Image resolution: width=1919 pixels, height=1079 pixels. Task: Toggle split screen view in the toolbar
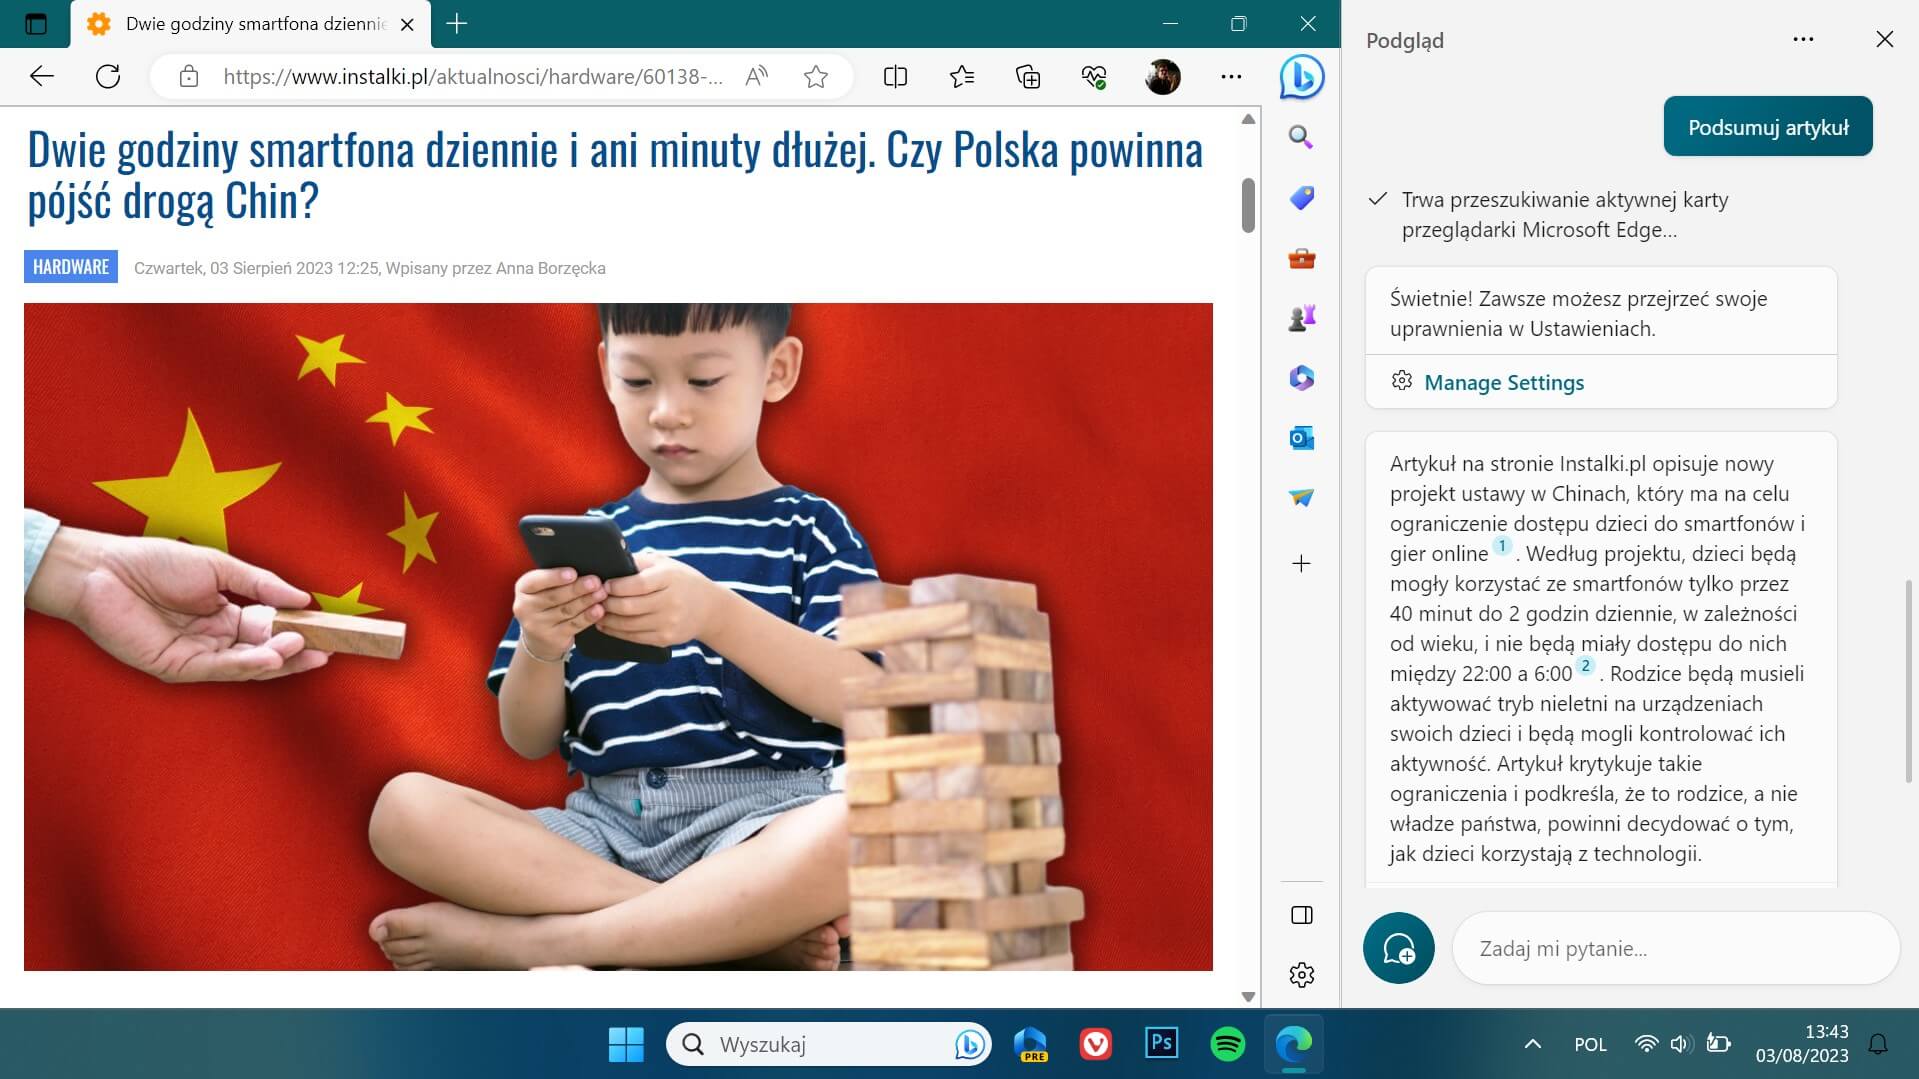point(895,77)
